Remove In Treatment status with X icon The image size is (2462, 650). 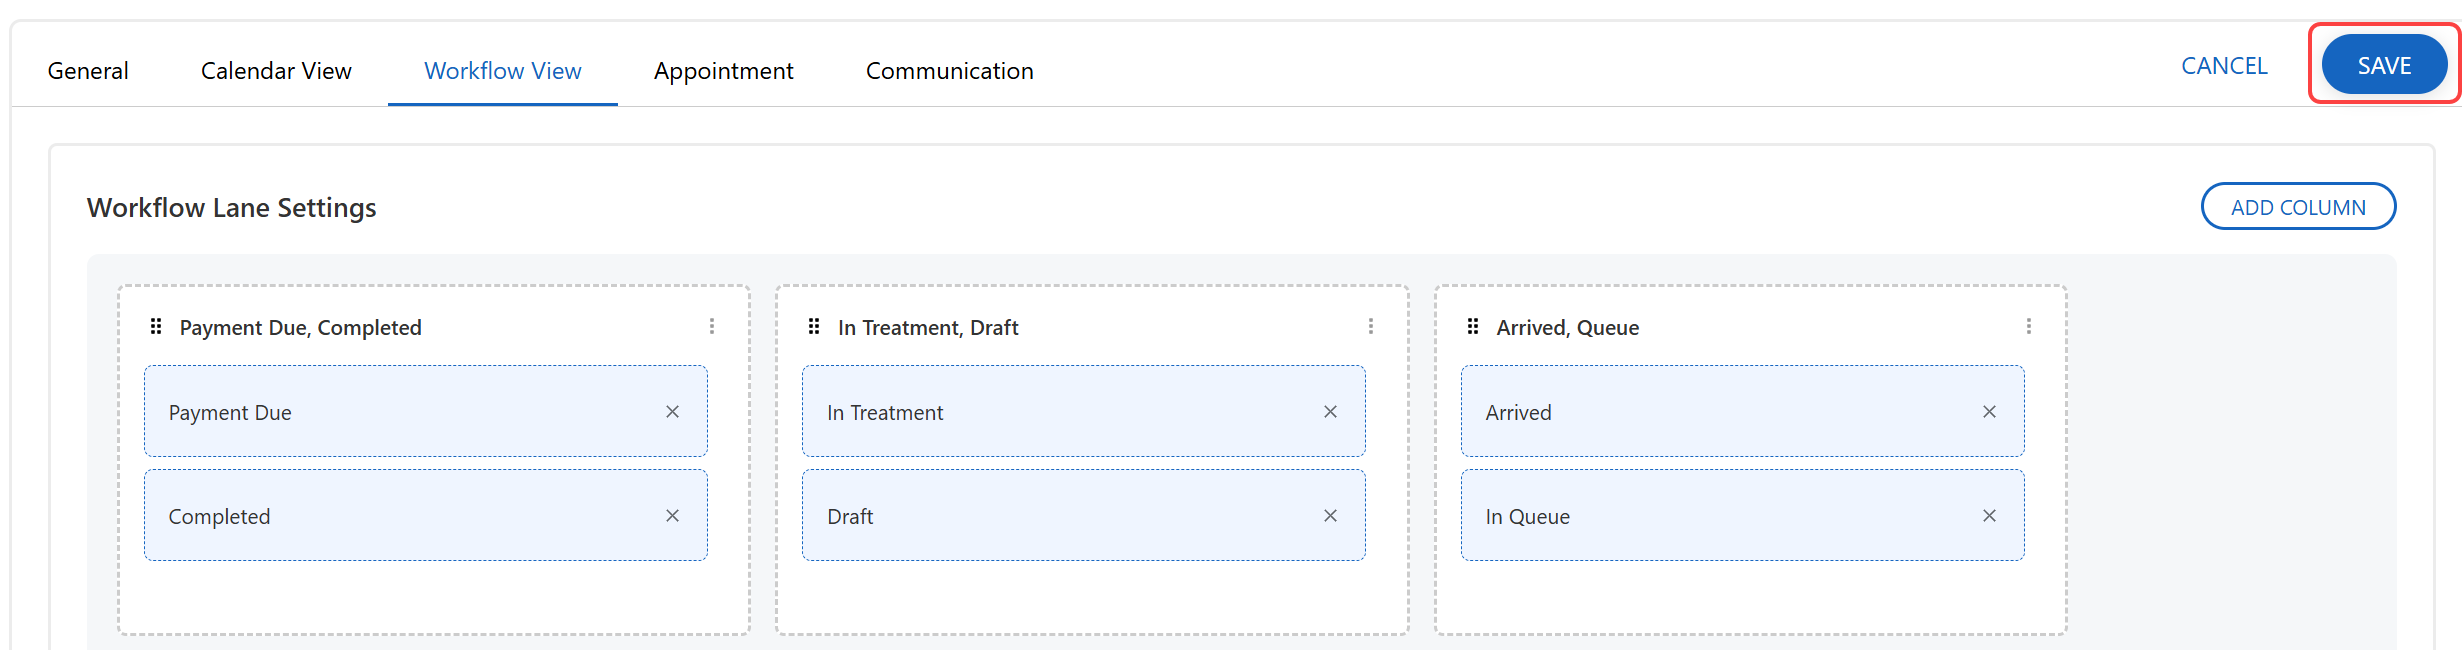pyautogui.click(x=1330, y=412)
